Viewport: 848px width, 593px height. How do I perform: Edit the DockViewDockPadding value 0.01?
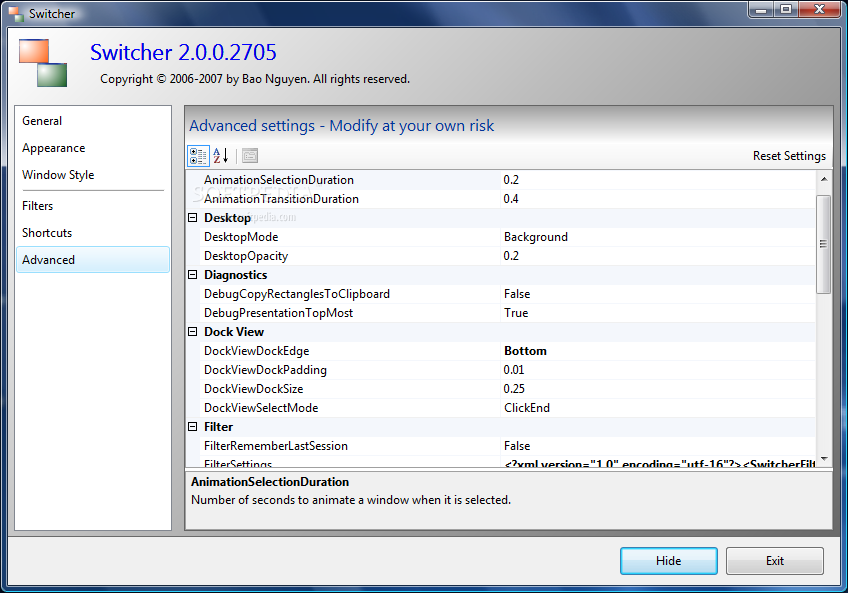pos(658,370)
